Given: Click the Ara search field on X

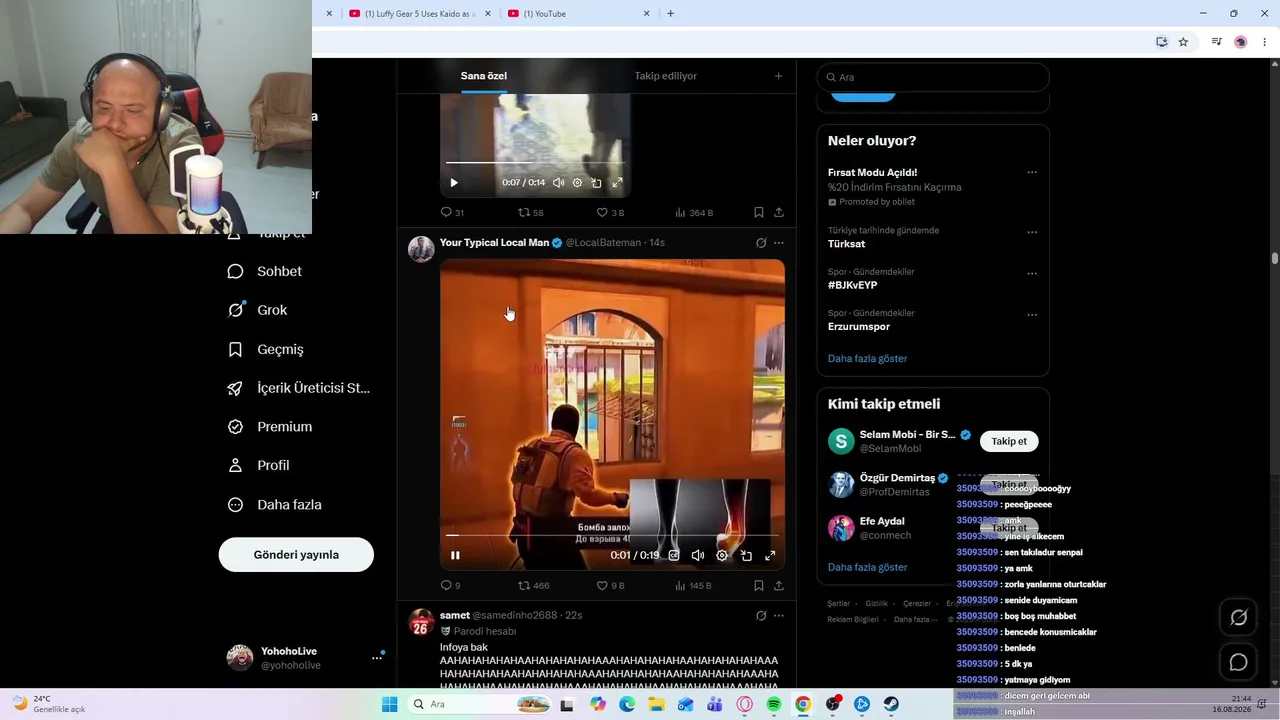Looking at the screenshot, I should point(933,77).
